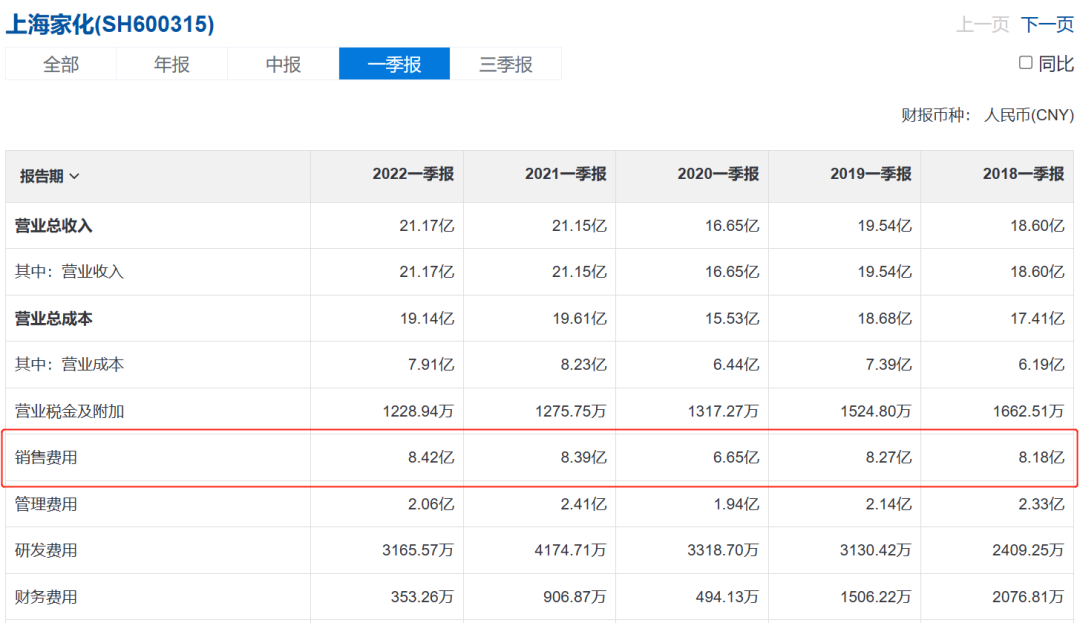Click the 2022 销售费用 value 8.42亿
Viewport: 1080px width, 623px height.
(432, 458)
